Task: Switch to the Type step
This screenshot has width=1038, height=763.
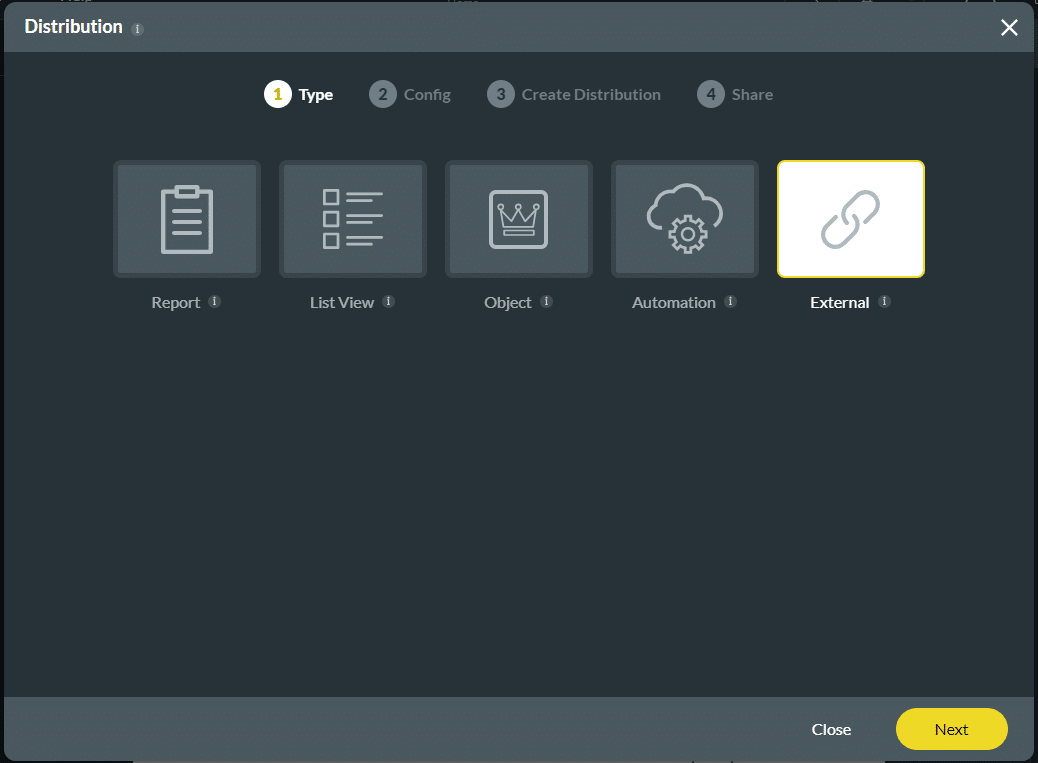Action: [314, 94]
